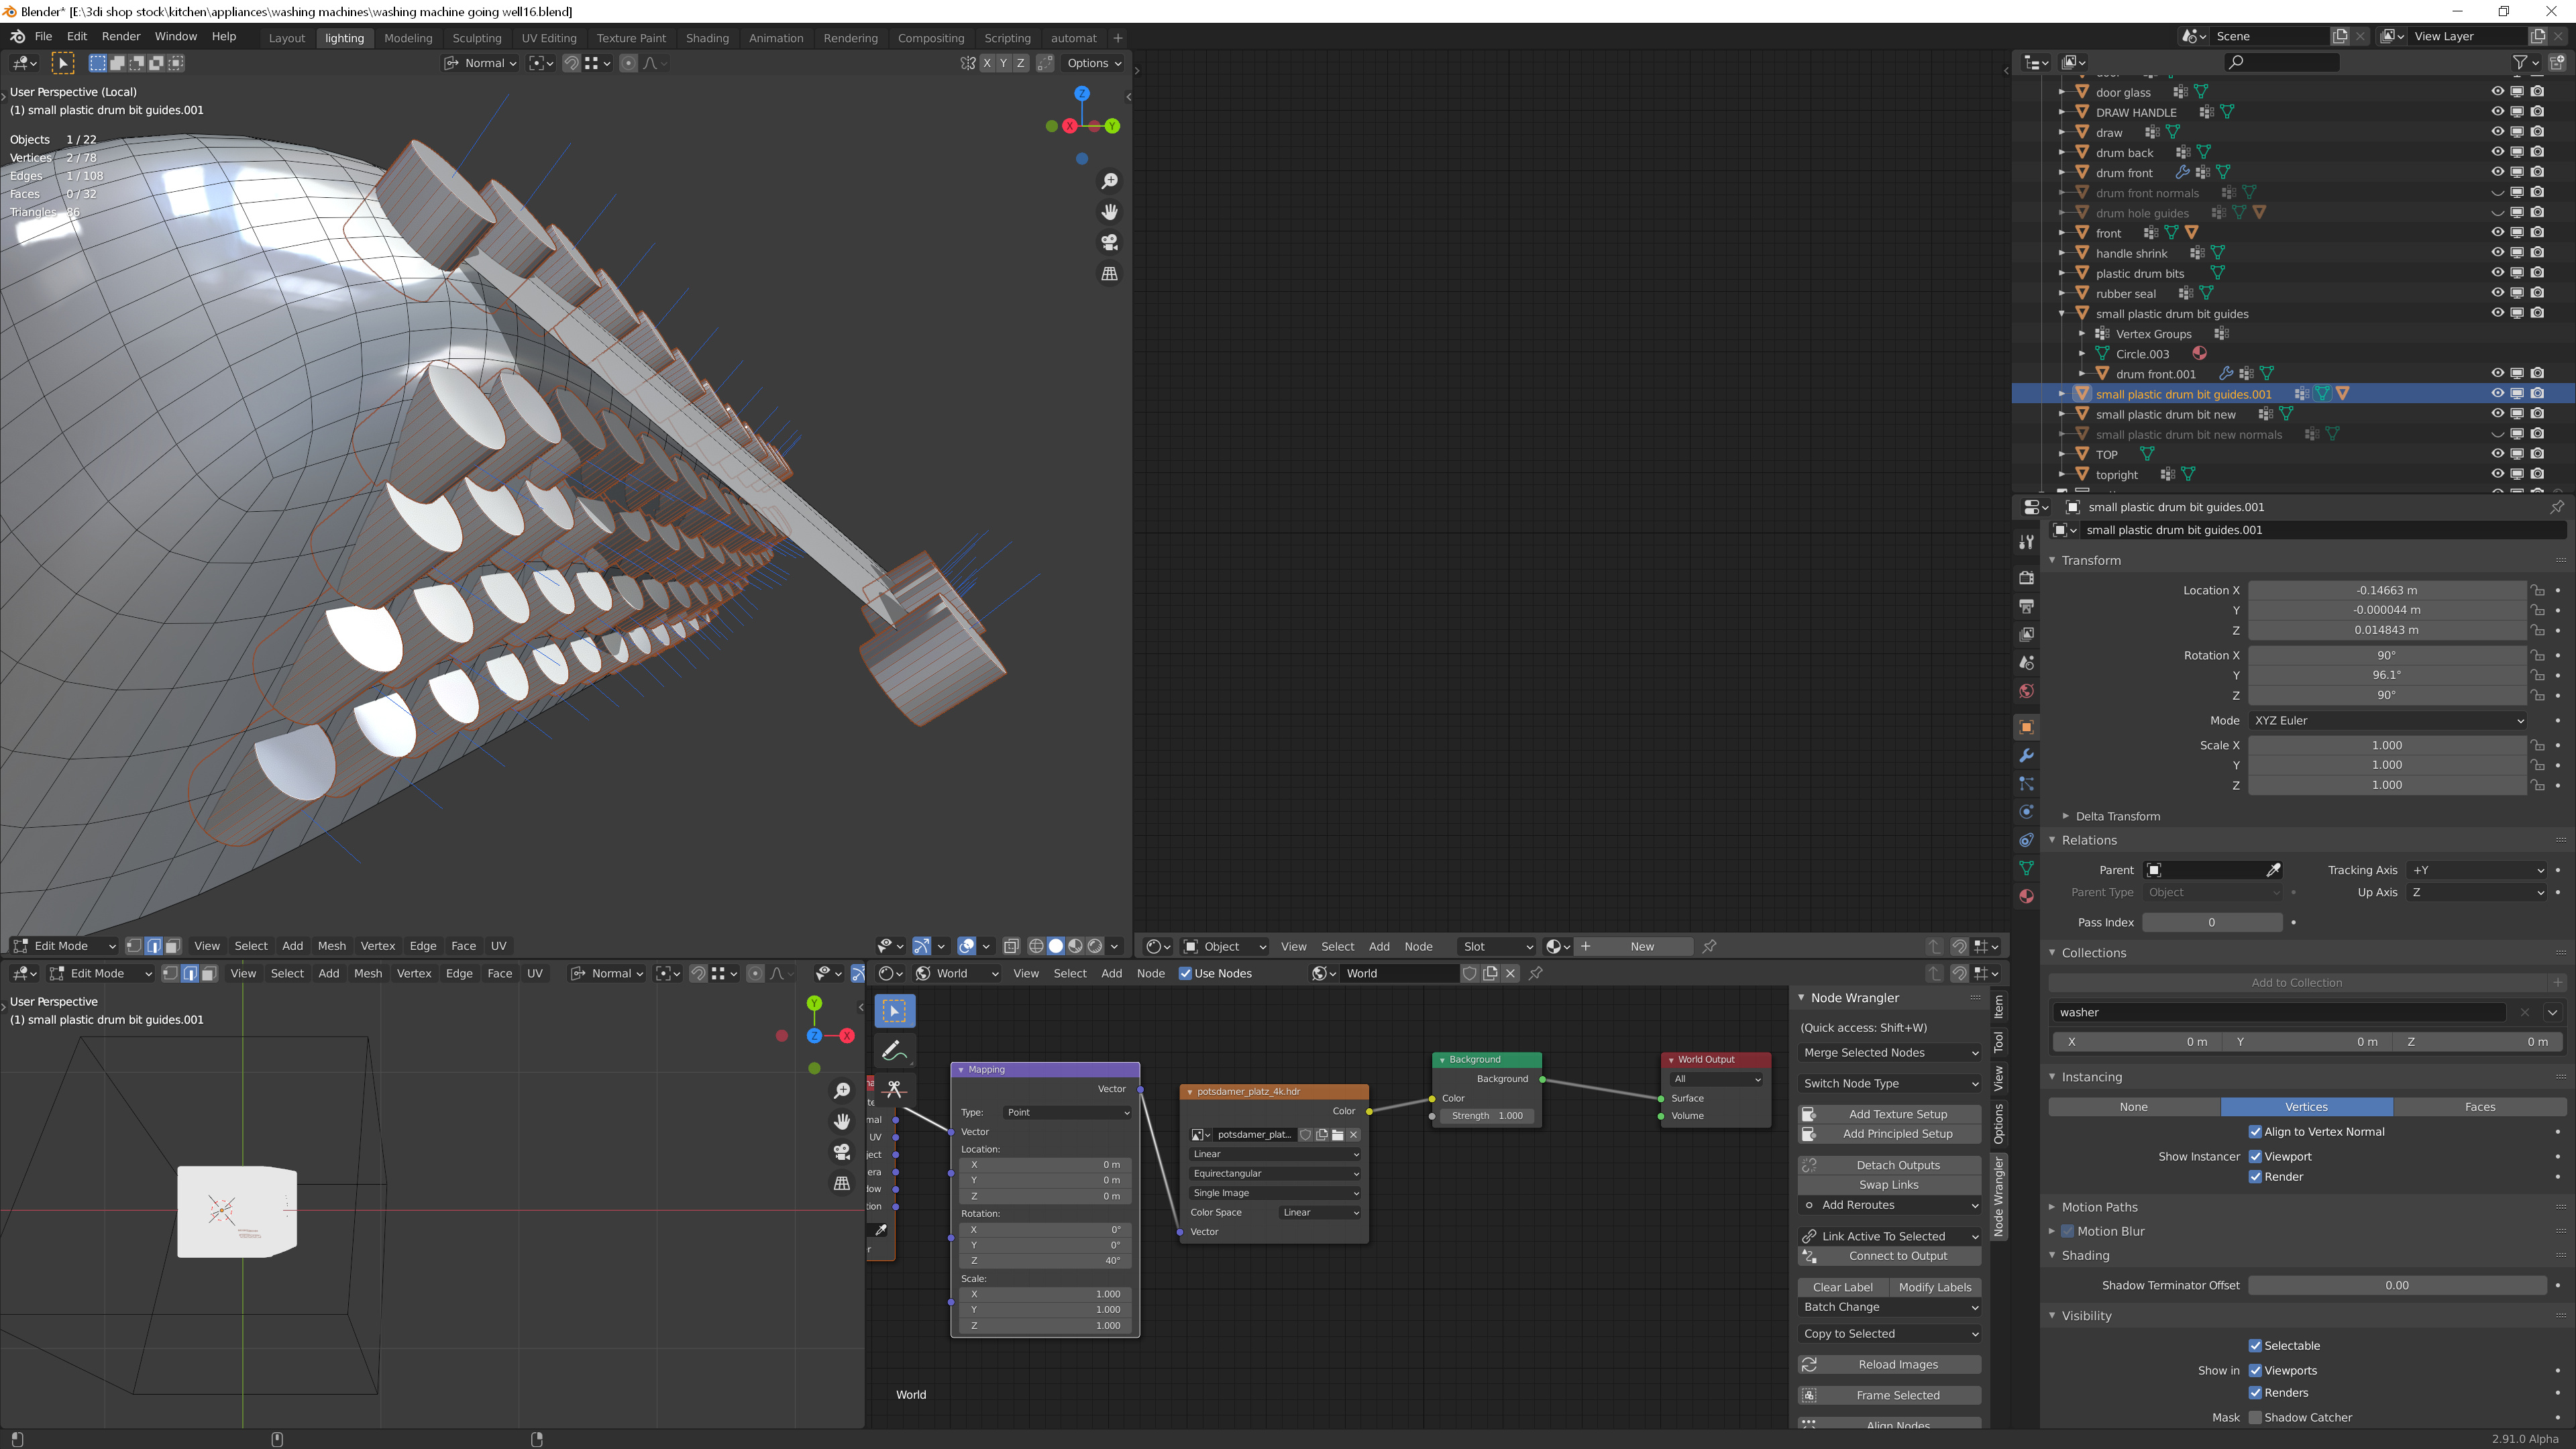Click the Add Texture Setup button

(1889, 1114)
